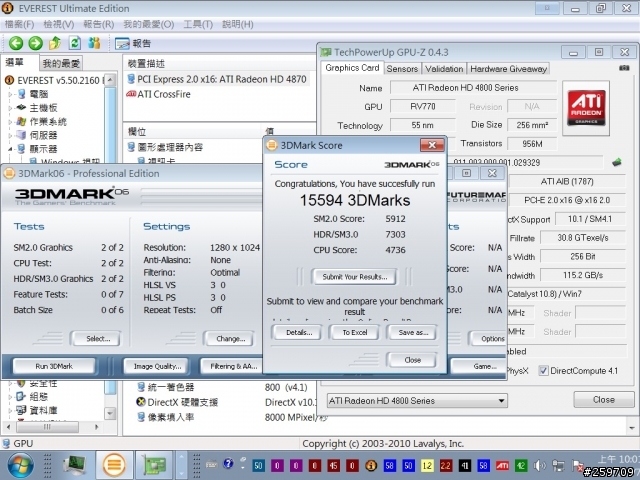Viewport: 640px width, 480px height.
Task: Open the 檔案(F) menu
Action: [19, 24]
